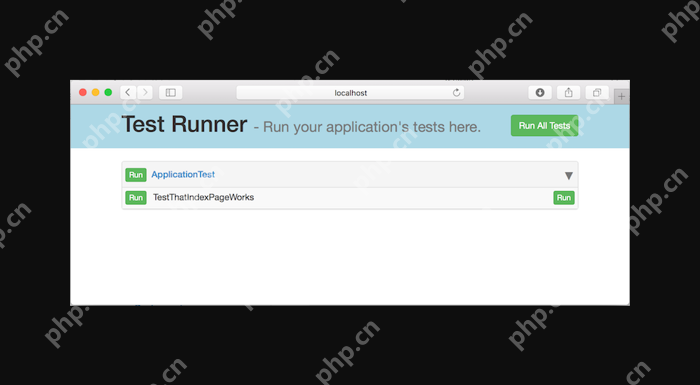This screenshot has height=385, width=700.
Task: Minimize the window with yellow button
Action: [x=95, y=92]
